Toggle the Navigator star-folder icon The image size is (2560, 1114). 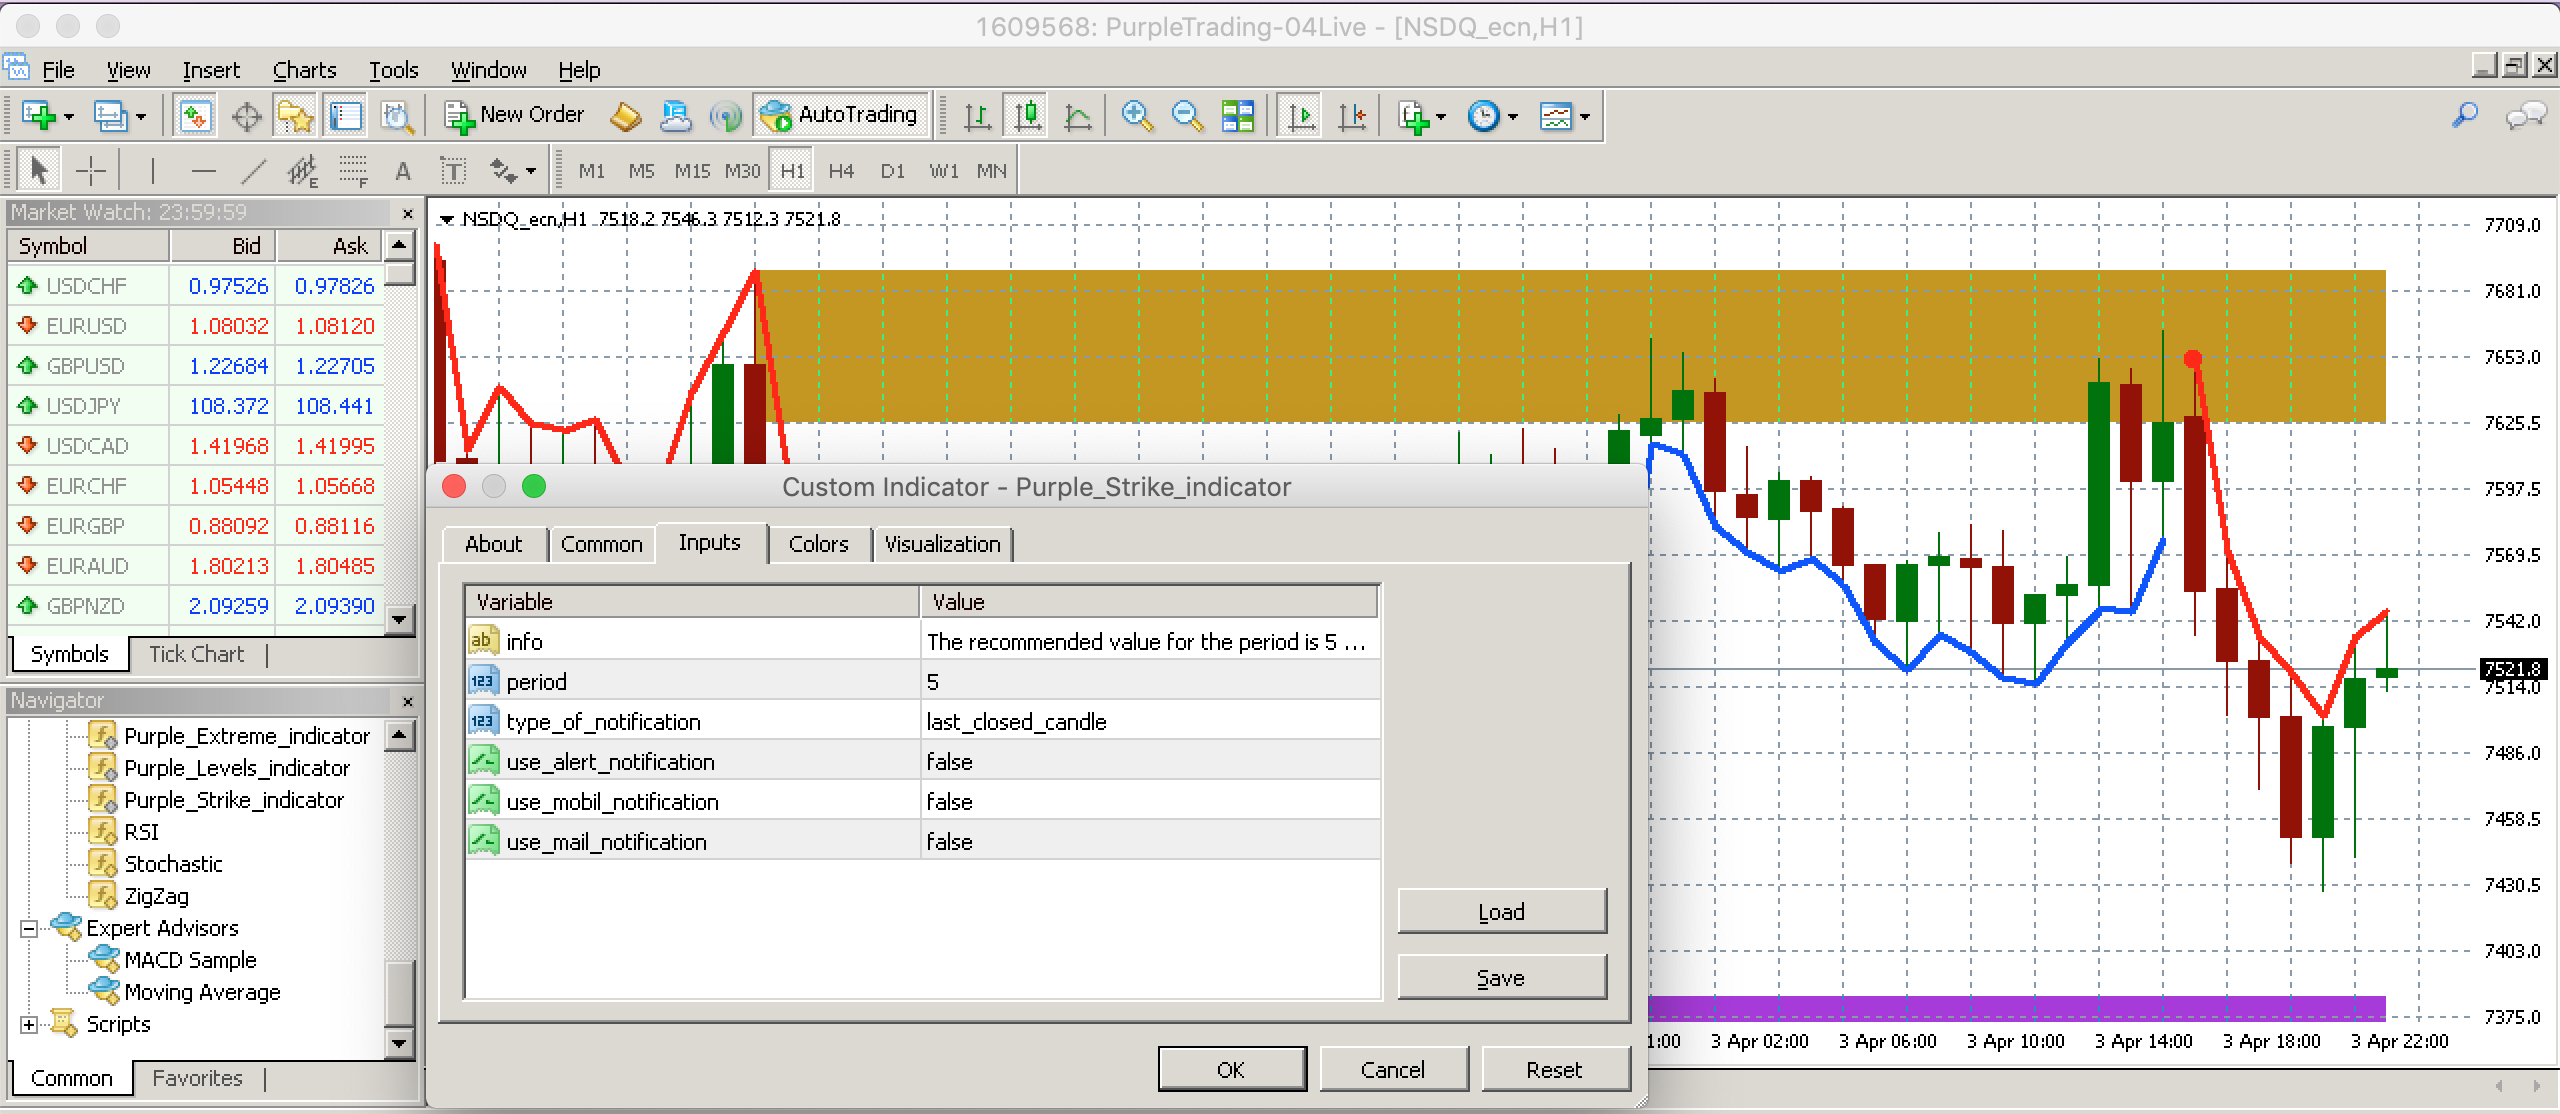[x=295, y=116]
